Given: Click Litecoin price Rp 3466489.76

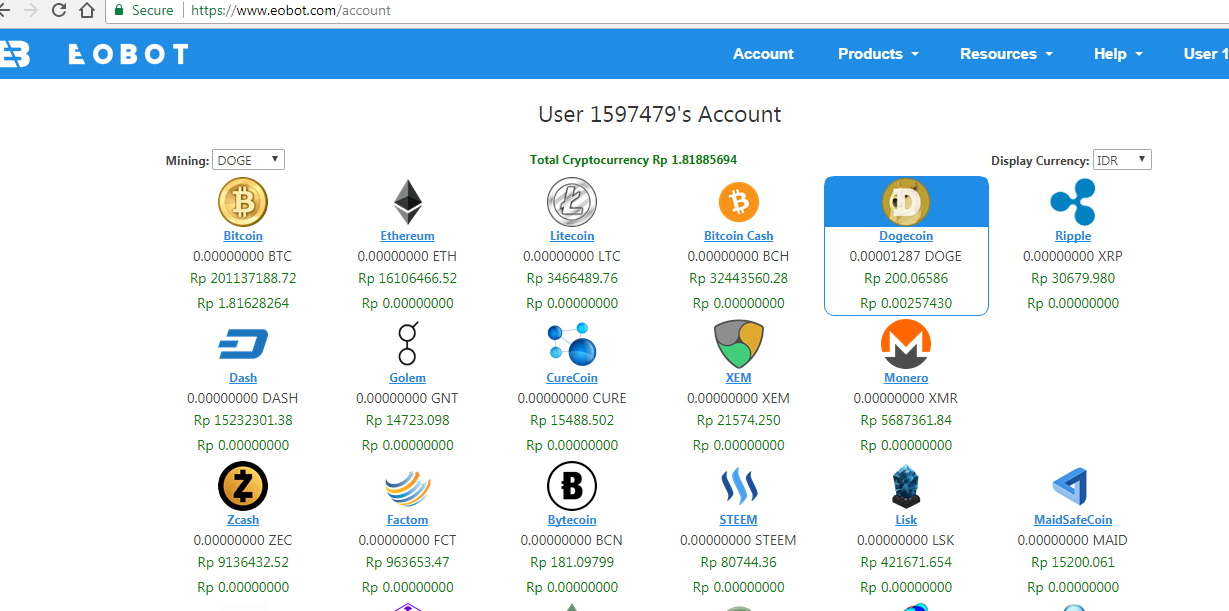Looking at the screenshot, I should [572, 279].
